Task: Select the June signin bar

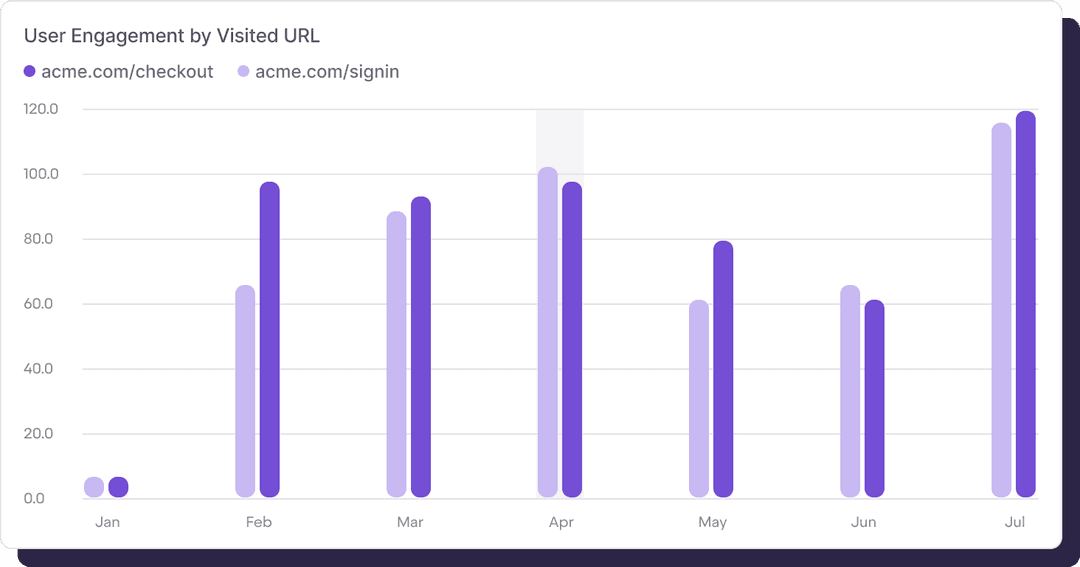Action: 850,391
